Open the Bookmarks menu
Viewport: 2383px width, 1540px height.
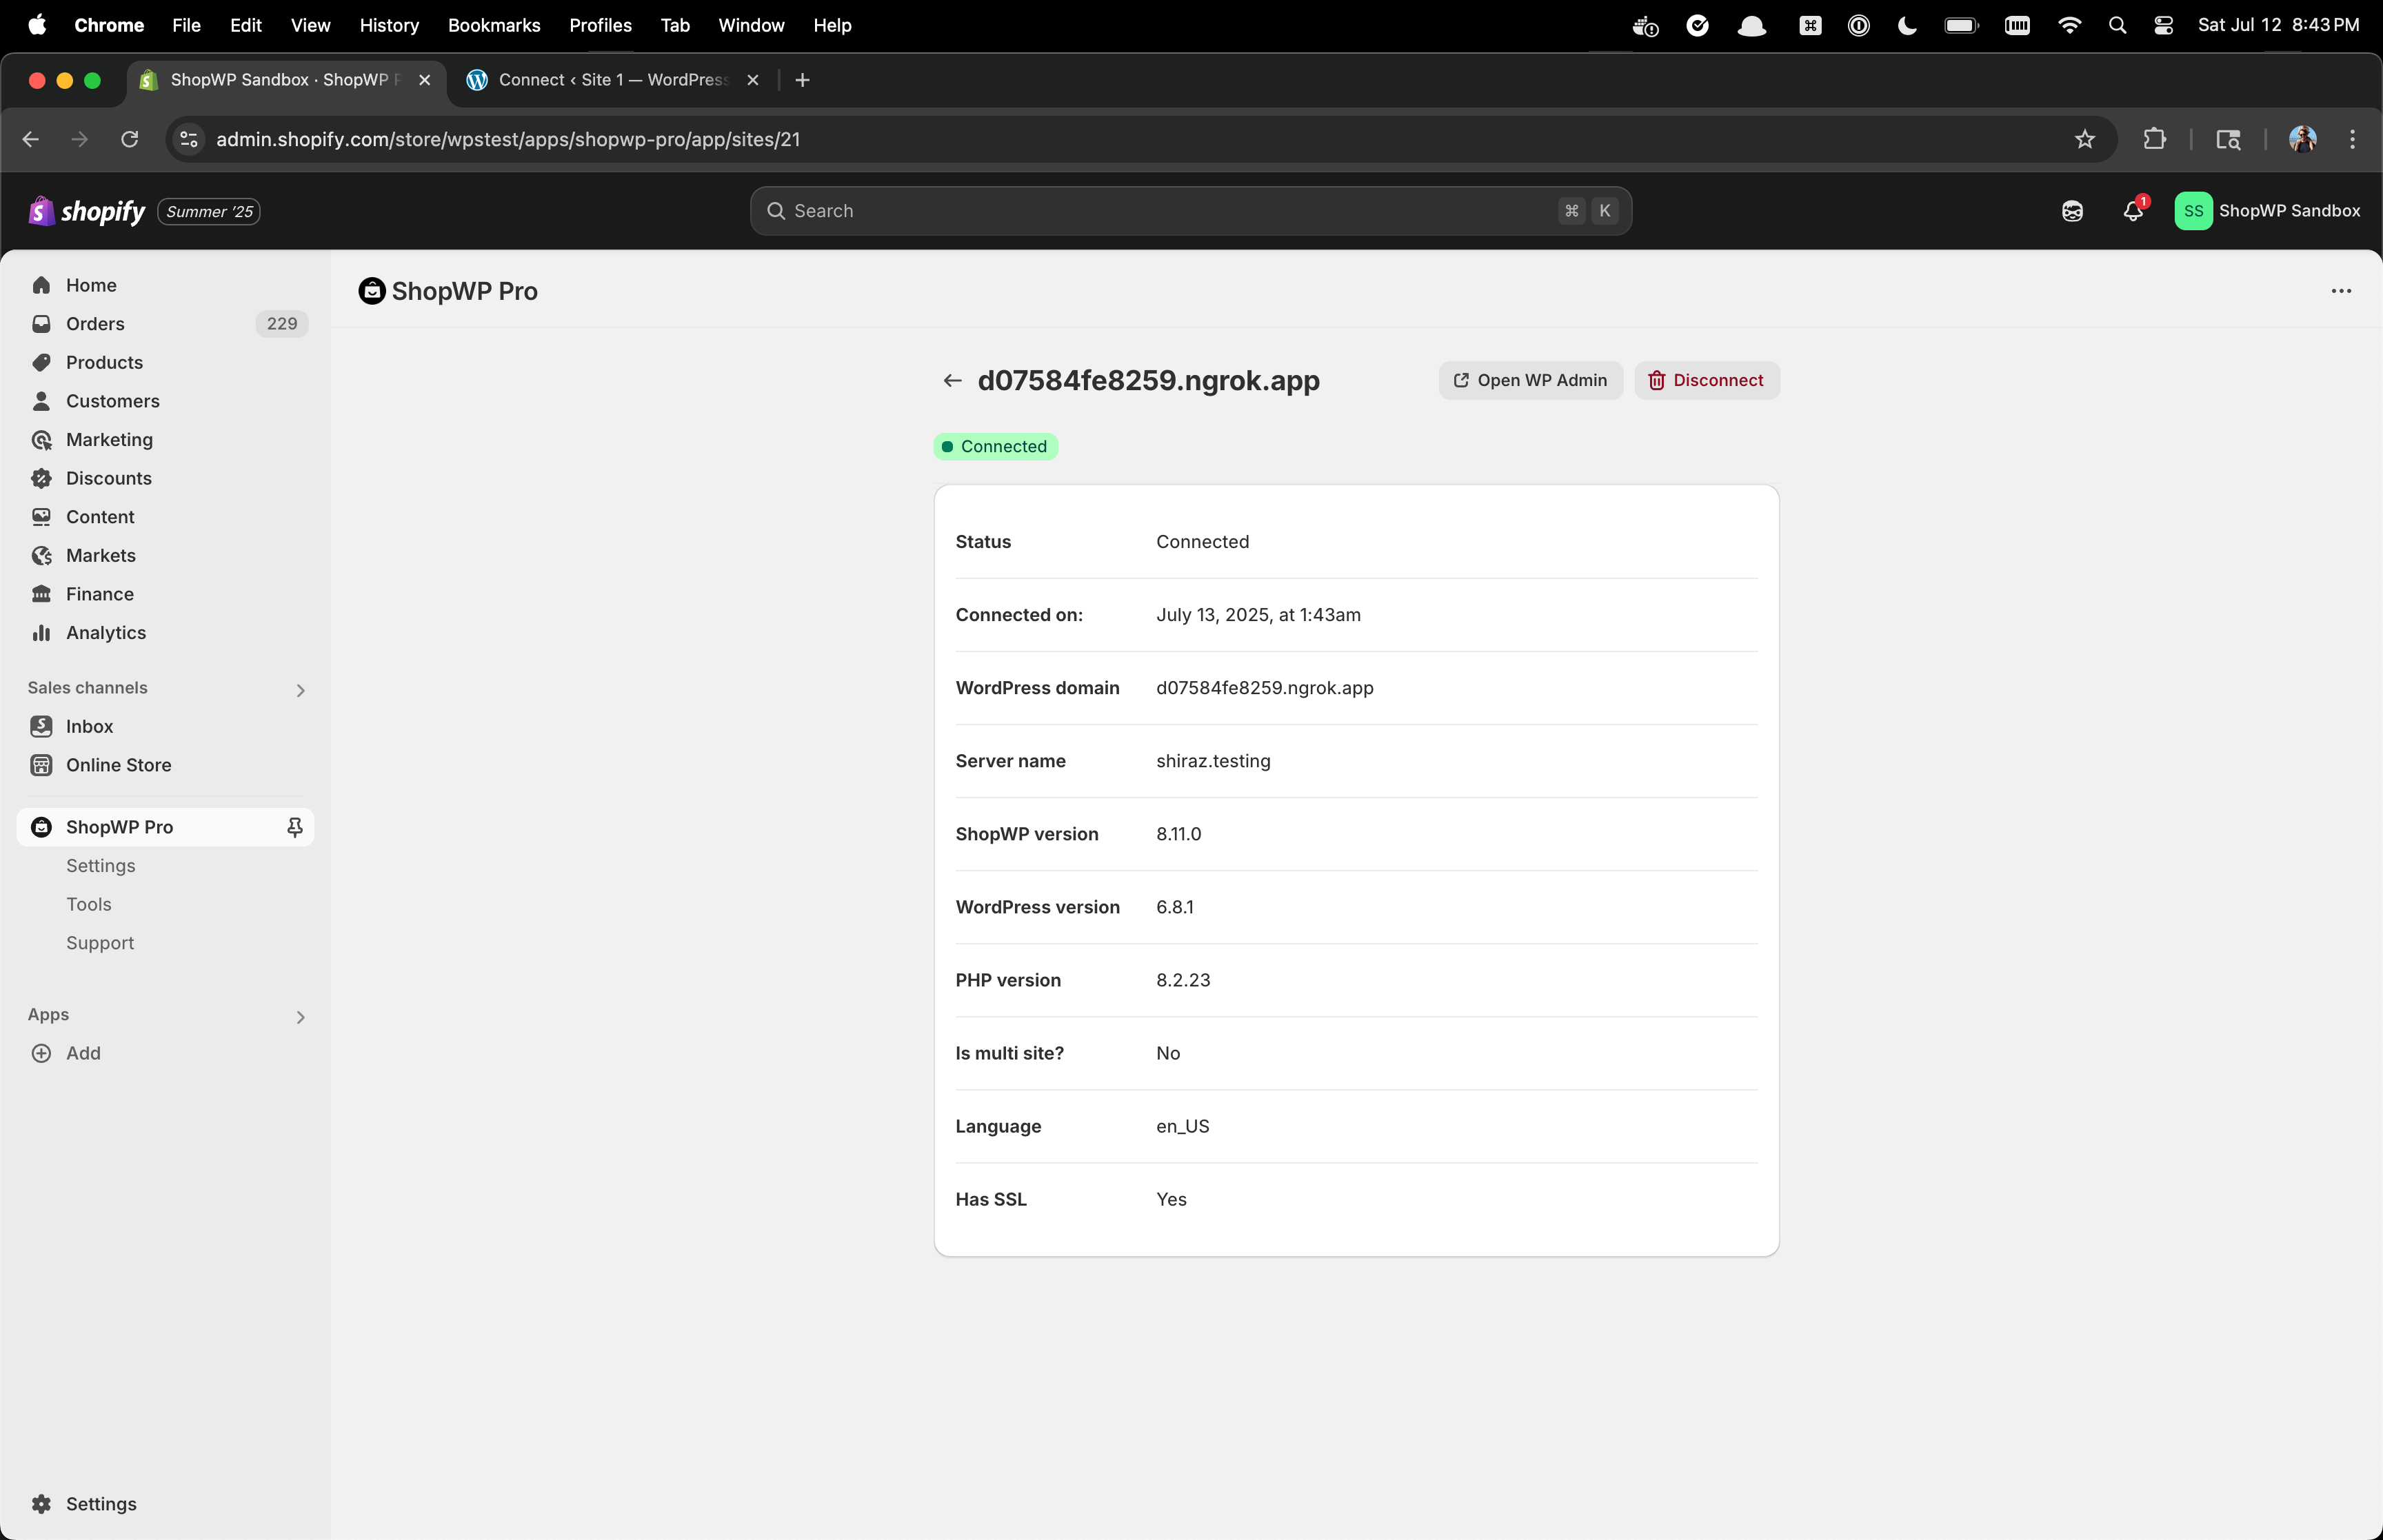click(494, 25)
